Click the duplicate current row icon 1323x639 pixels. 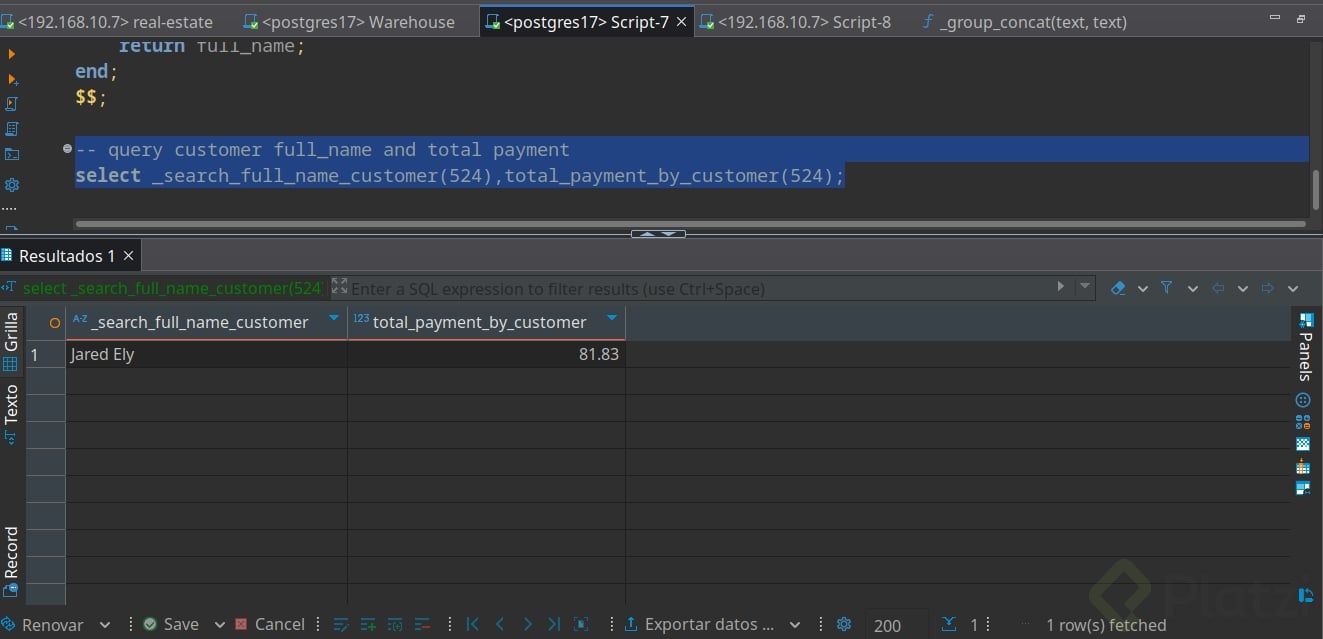click(x=394, y=624)
